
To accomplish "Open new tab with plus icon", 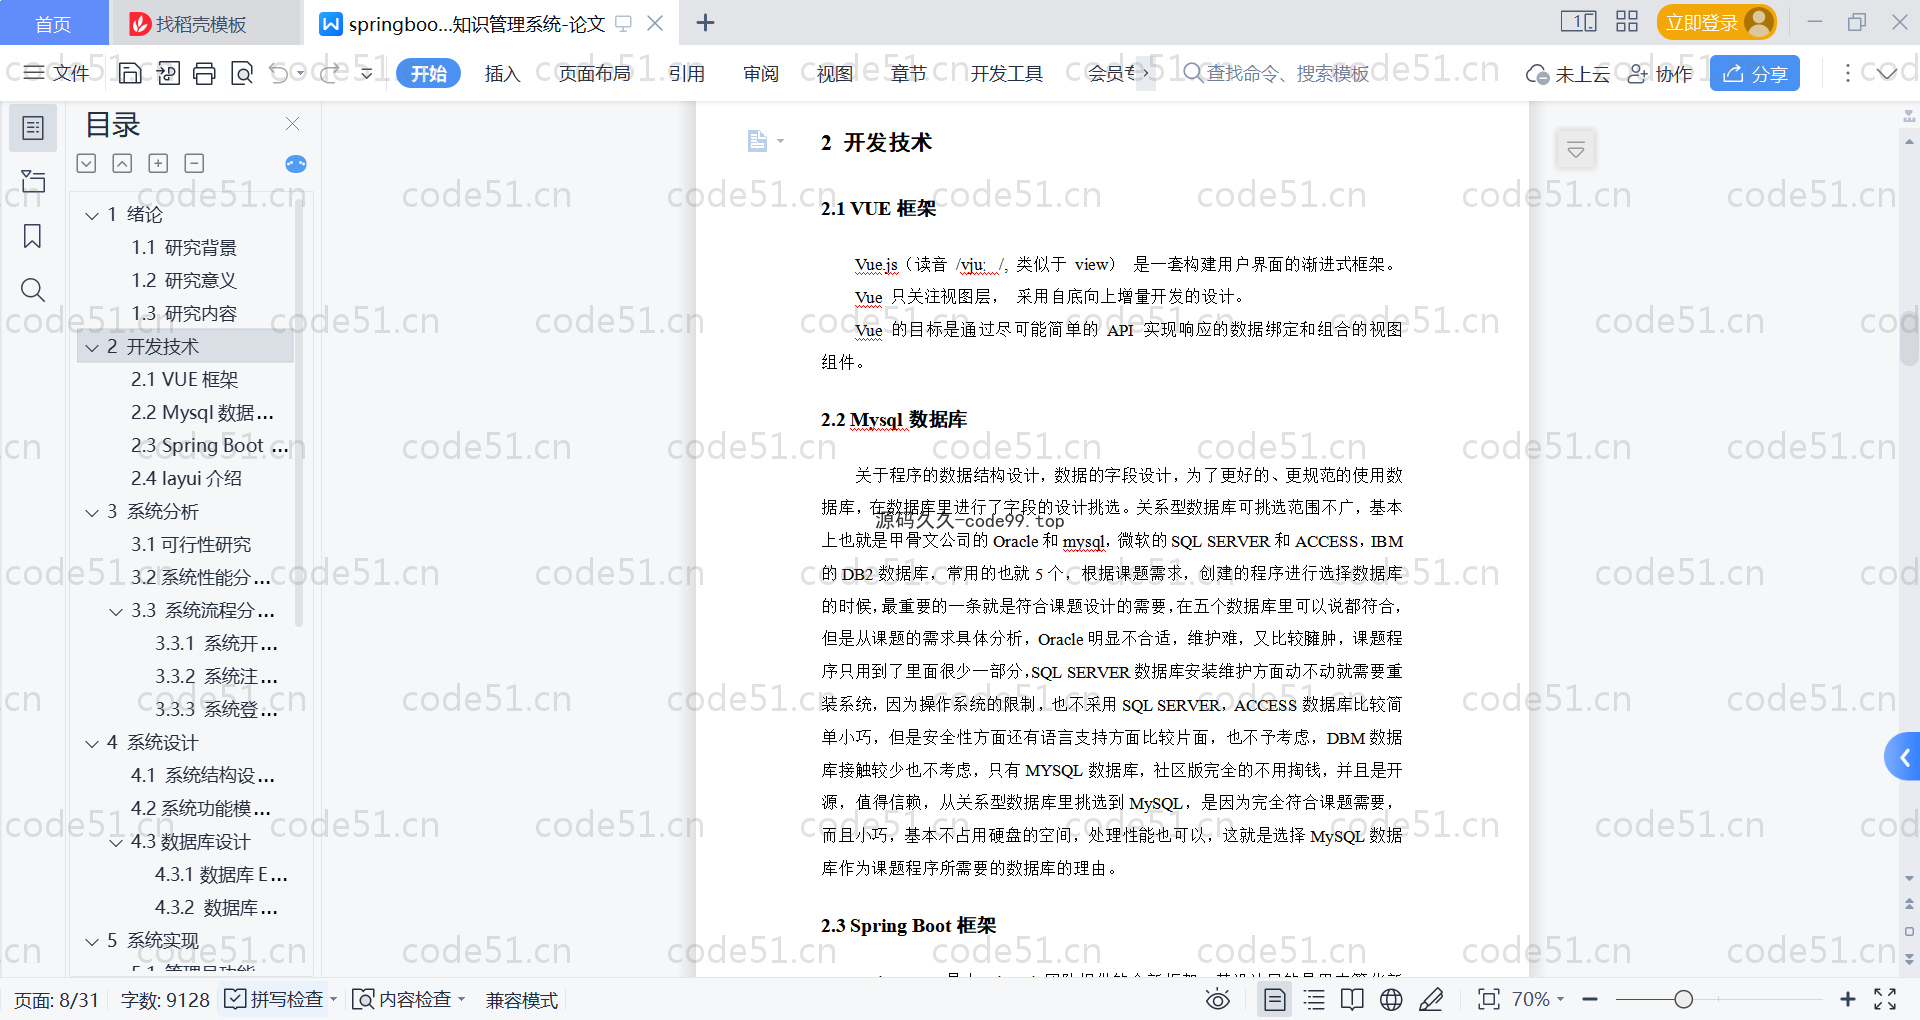I will pyautogui.click(x=705, y=22).
